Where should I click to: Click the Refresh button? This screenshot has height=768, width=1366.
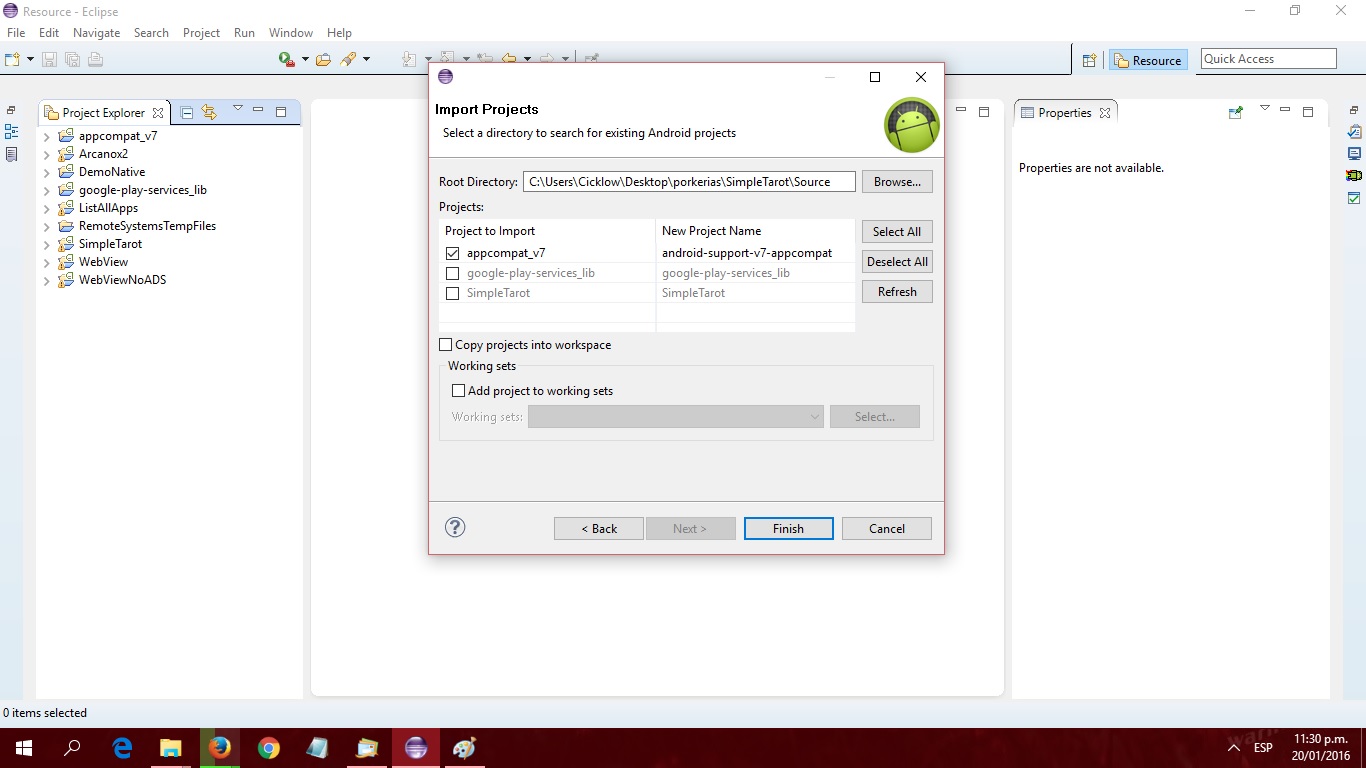(x=897, y=292)
